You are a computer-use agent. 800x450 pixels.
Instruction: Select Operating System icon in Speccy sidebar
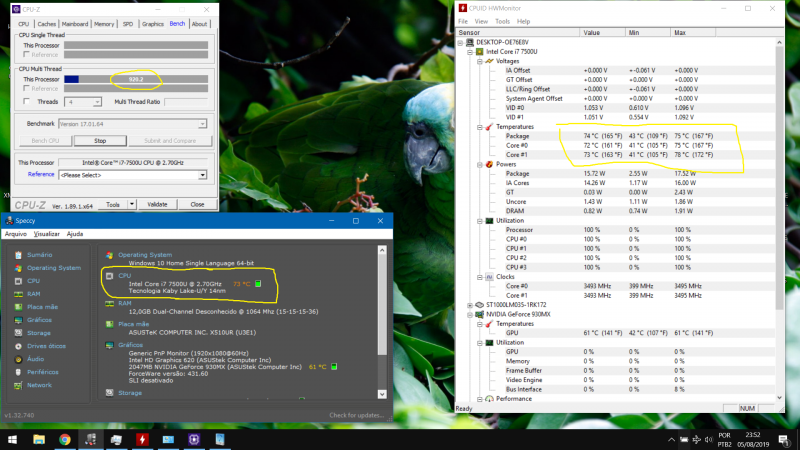click(18, 268)
